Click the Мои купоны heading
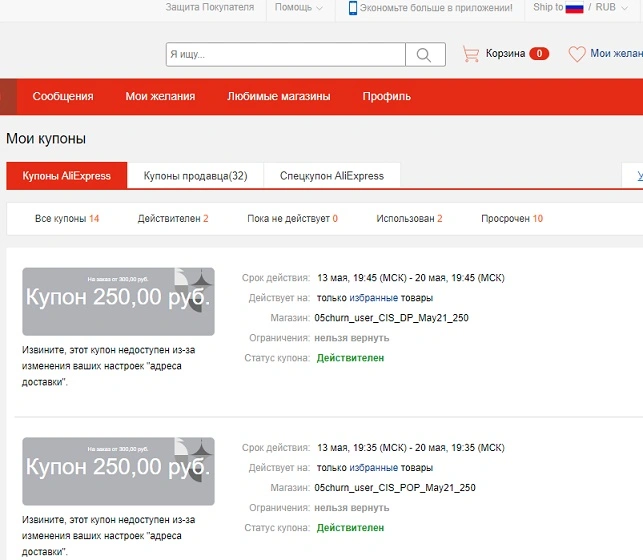The width and height of the screenshot is (643, 560). pos(46,139)
